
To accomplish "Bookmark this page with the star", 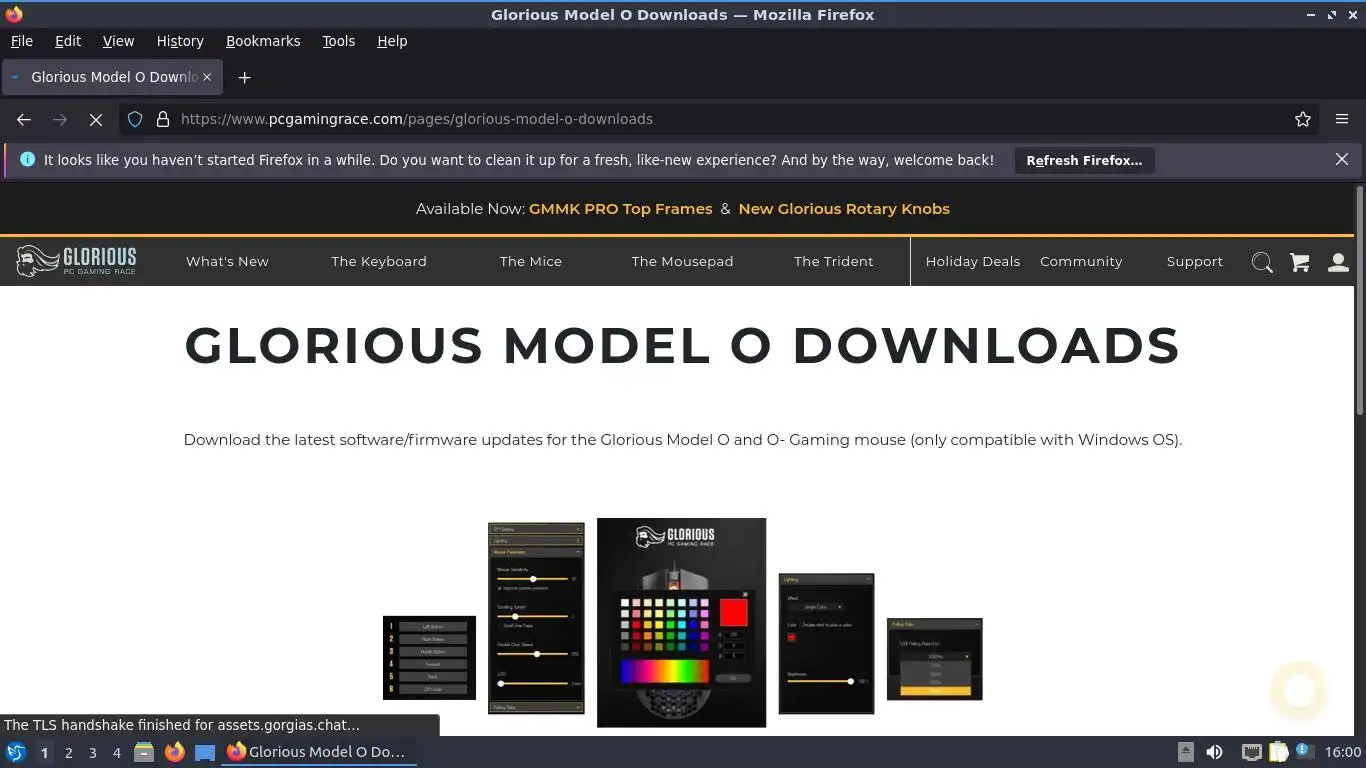I will tap(1303, 119).
